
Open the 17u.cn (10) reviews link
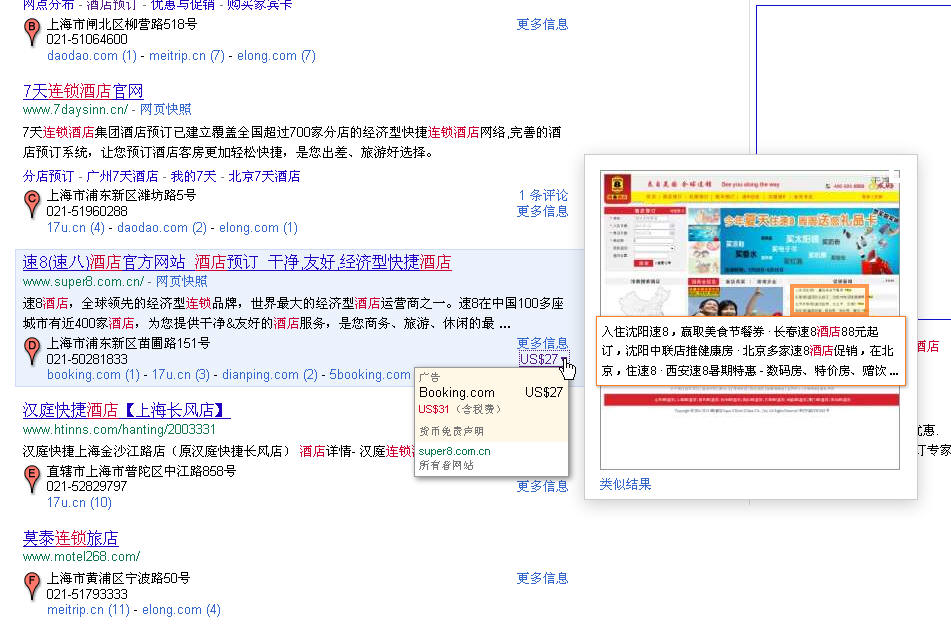pyautogui.click(x=79, y=503)
